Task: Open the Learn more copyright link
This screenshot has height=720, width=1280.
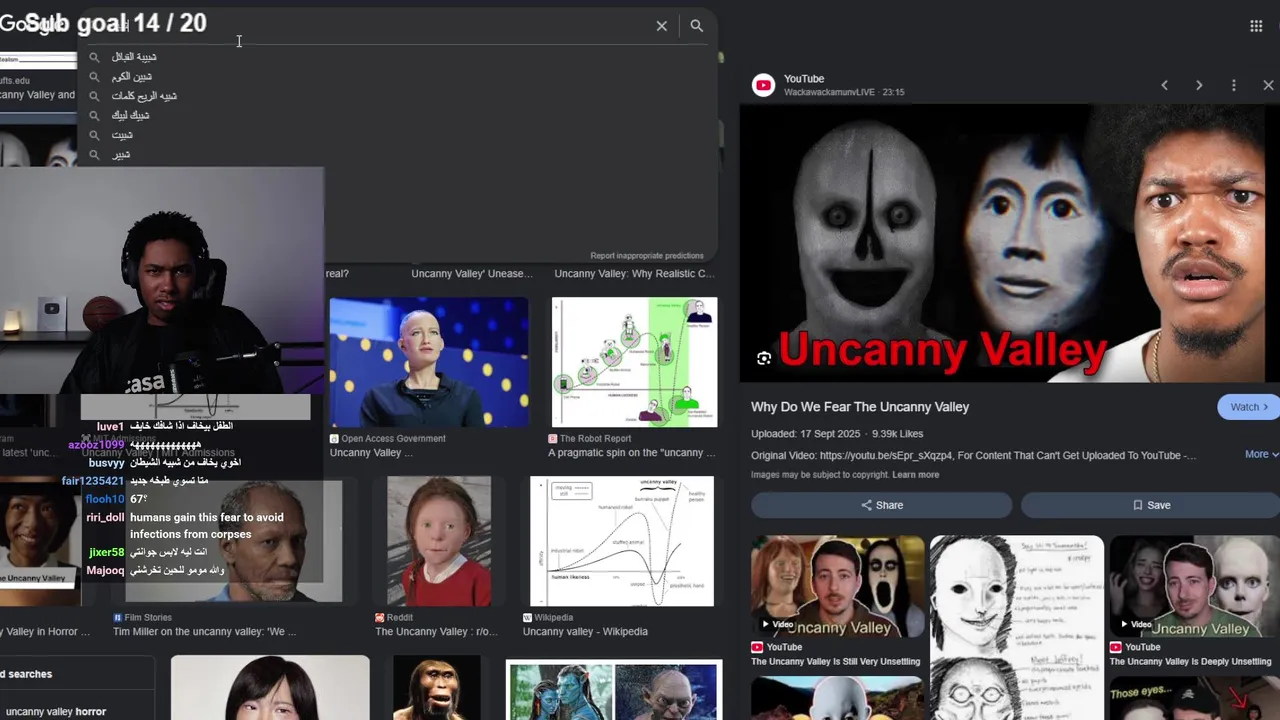Action: (x=916, y=475)
